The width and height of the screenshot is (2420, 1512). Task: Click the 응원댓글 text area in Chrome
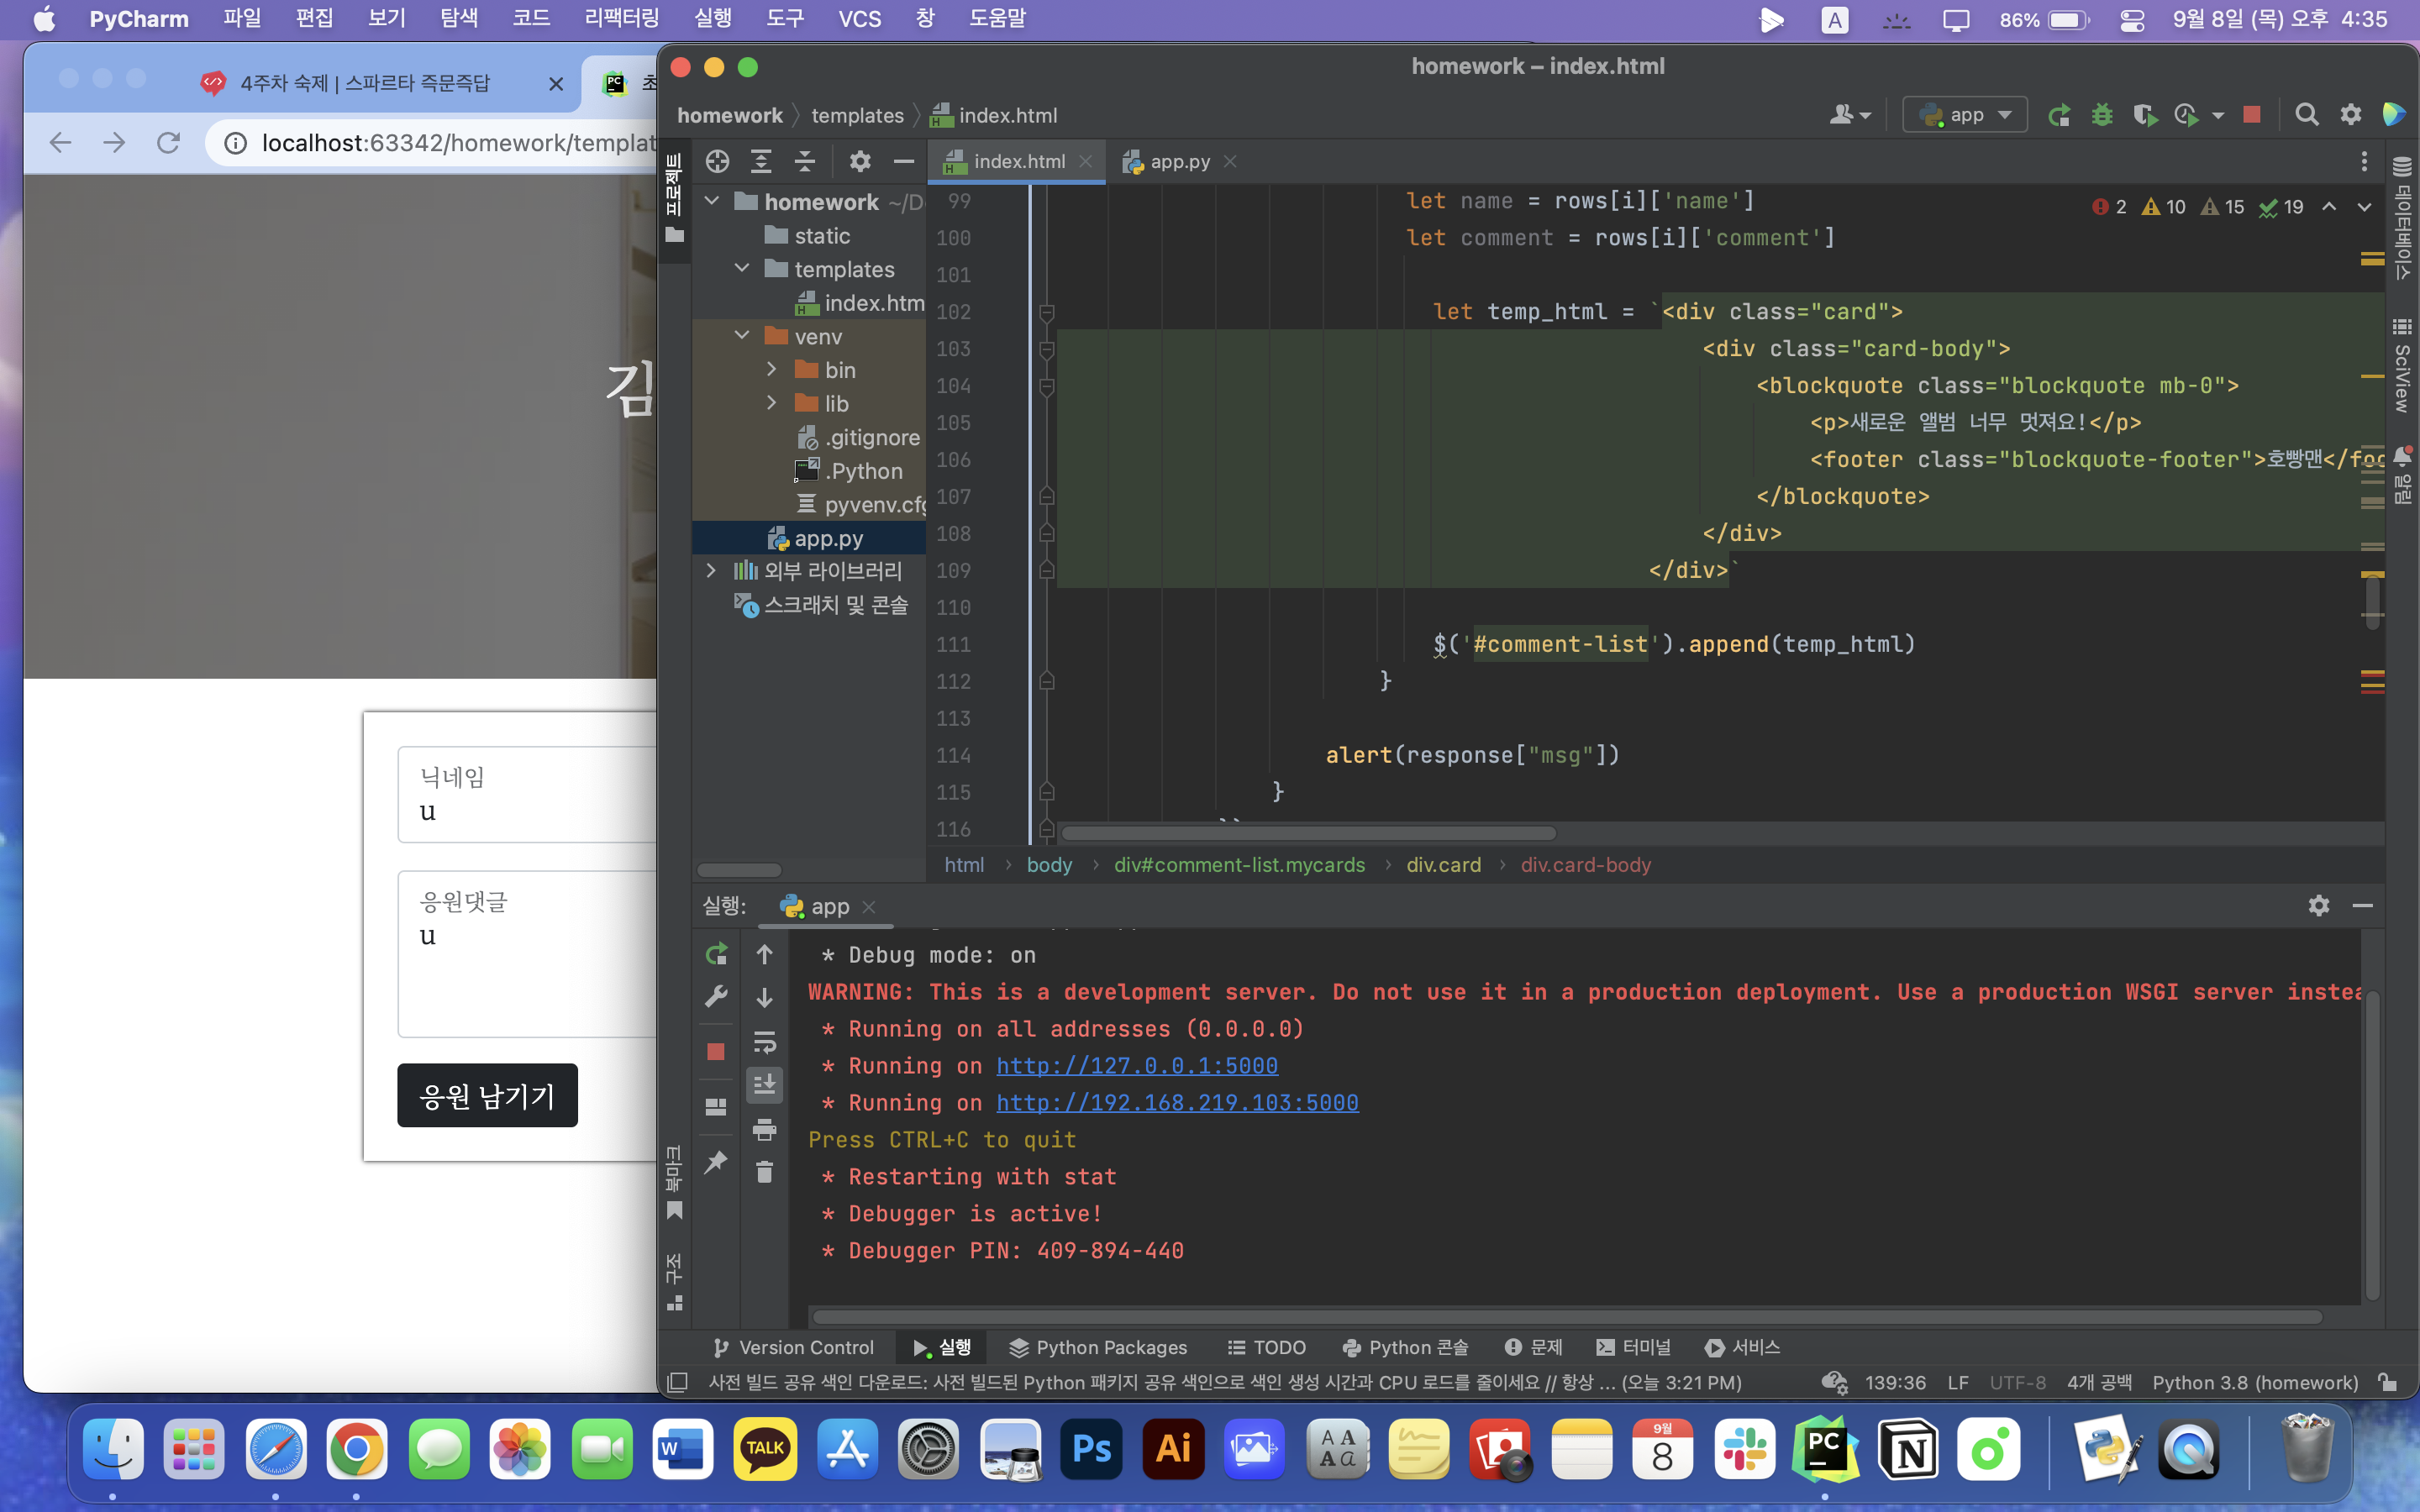click(x=527, y=954)
